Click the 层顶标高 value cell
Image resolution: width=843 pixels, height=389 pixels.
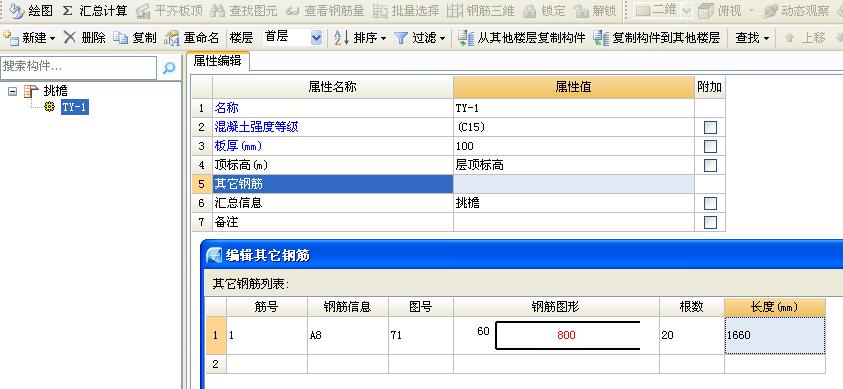tap(574, 165)
